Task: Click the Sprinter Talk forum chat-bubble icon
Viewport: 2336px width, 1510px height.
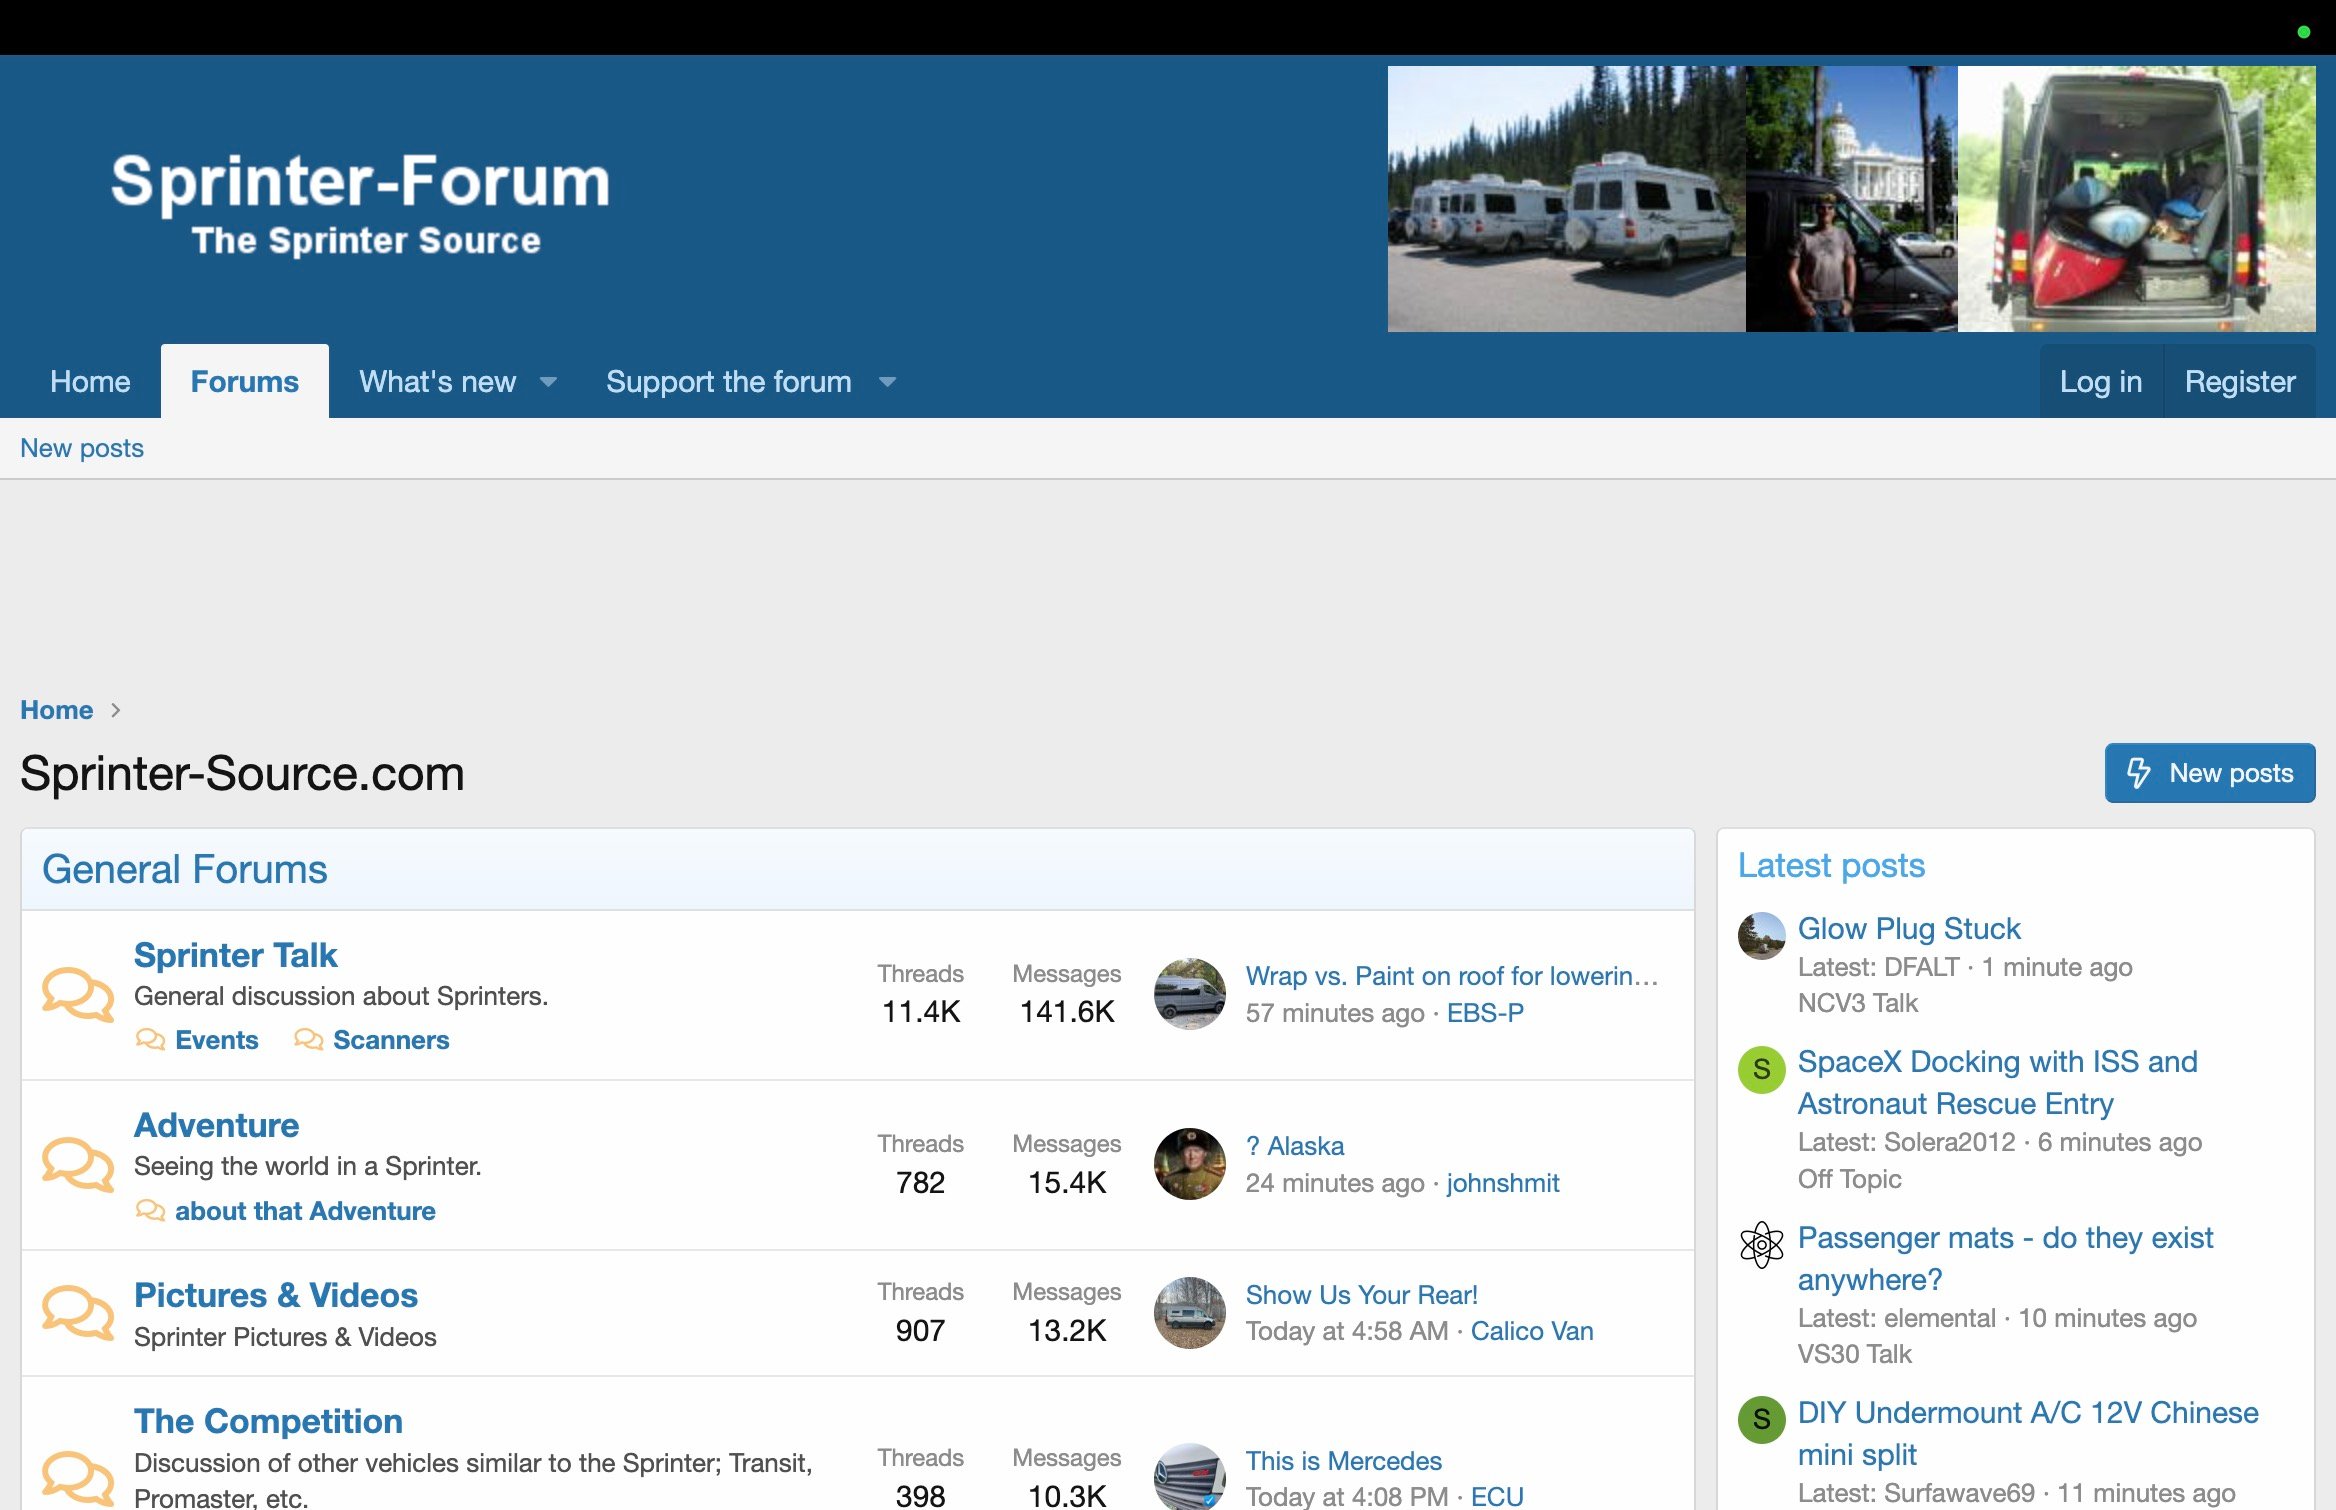Action: click(x=78, y=994)
